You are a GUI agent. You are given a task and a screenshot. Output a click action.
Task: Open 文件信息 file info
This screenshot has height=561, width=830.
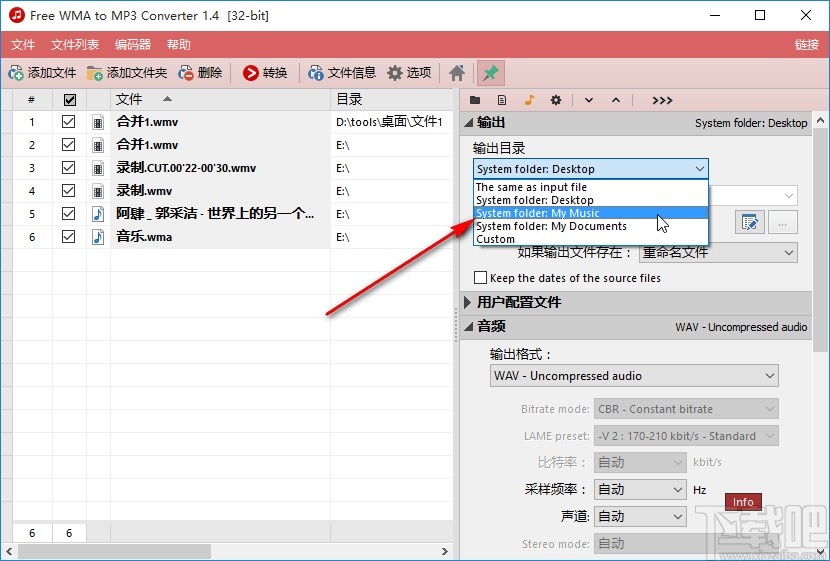pyautogui.click(x=342, y=73)
